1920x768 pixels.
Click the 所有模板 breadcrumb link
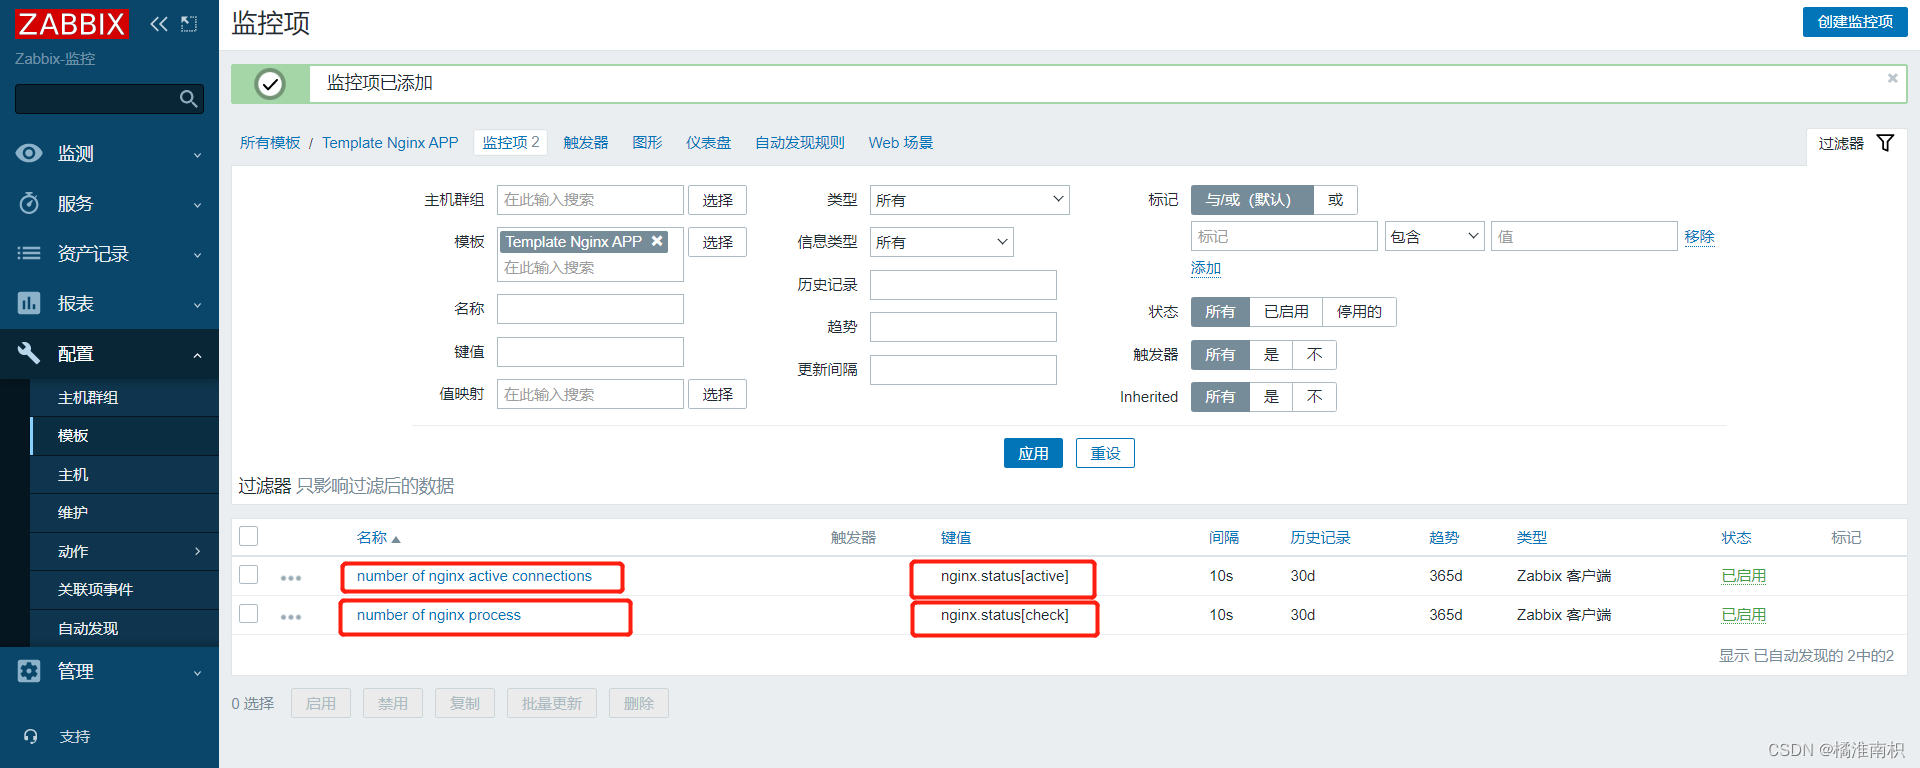(270, 143)
